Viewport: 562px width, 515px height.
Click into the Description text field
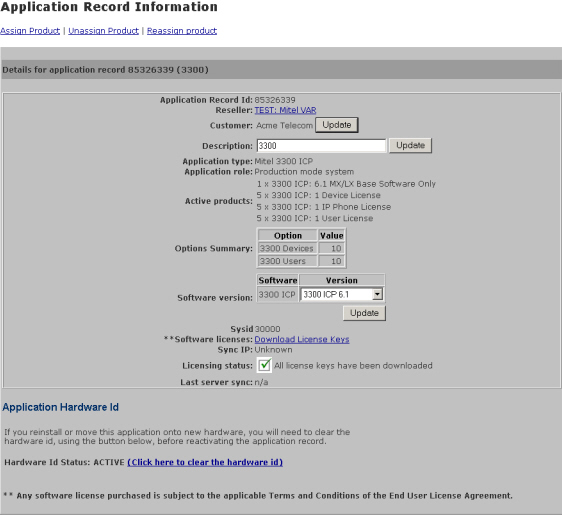point(322,146)
